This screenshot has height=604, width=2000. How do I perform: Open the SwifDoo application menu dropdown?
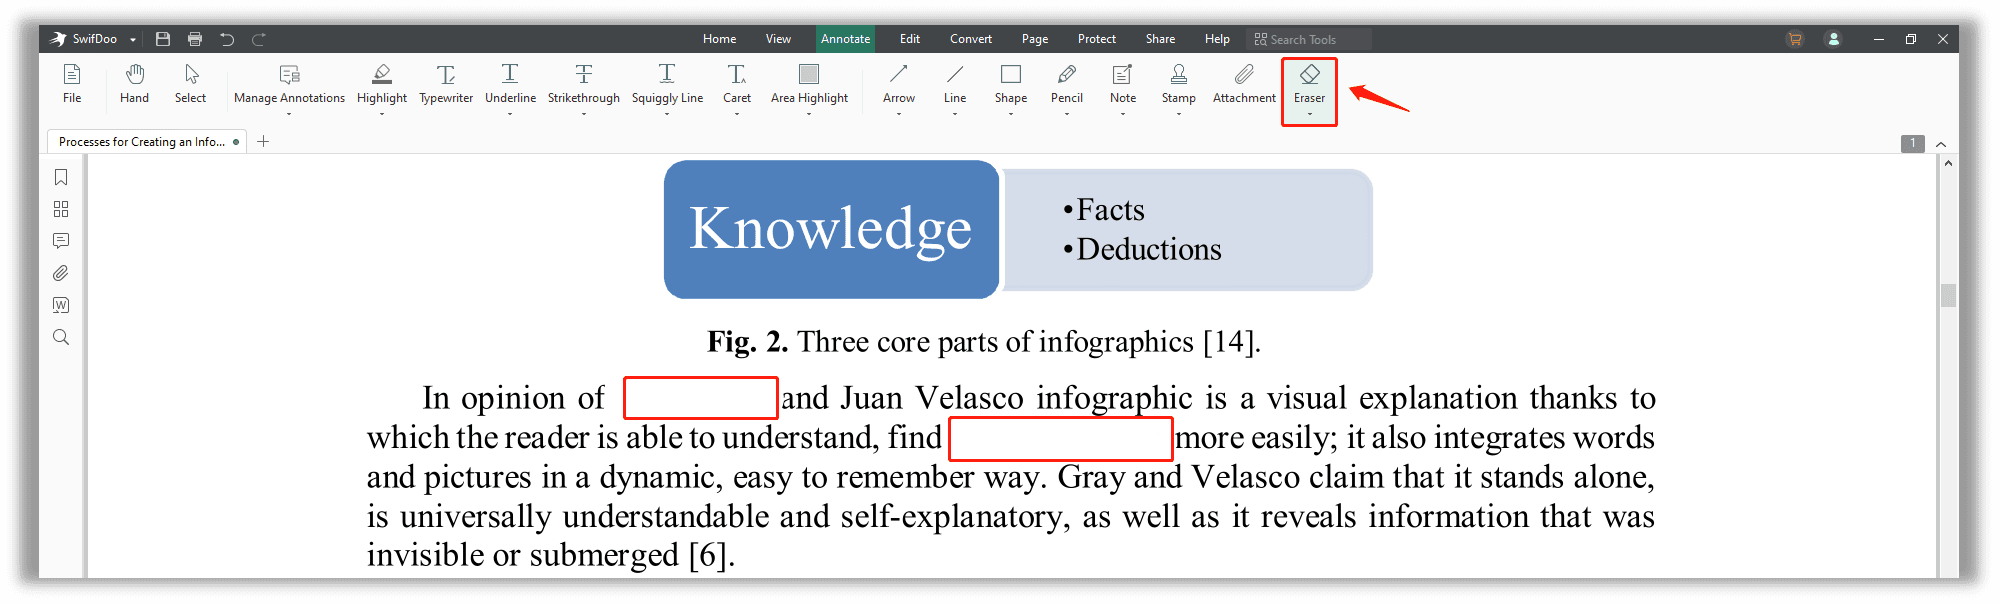click(133, 40)
